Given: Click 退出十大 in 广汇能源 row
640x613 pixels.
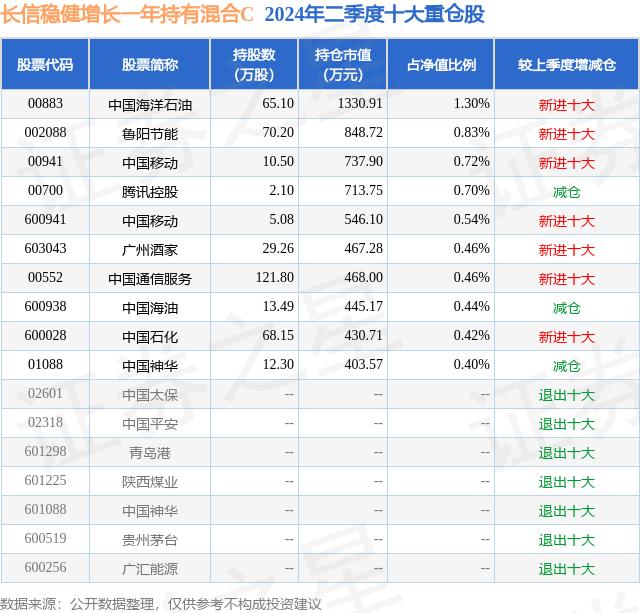Looking at the screenshot, I should coord(567,569).
